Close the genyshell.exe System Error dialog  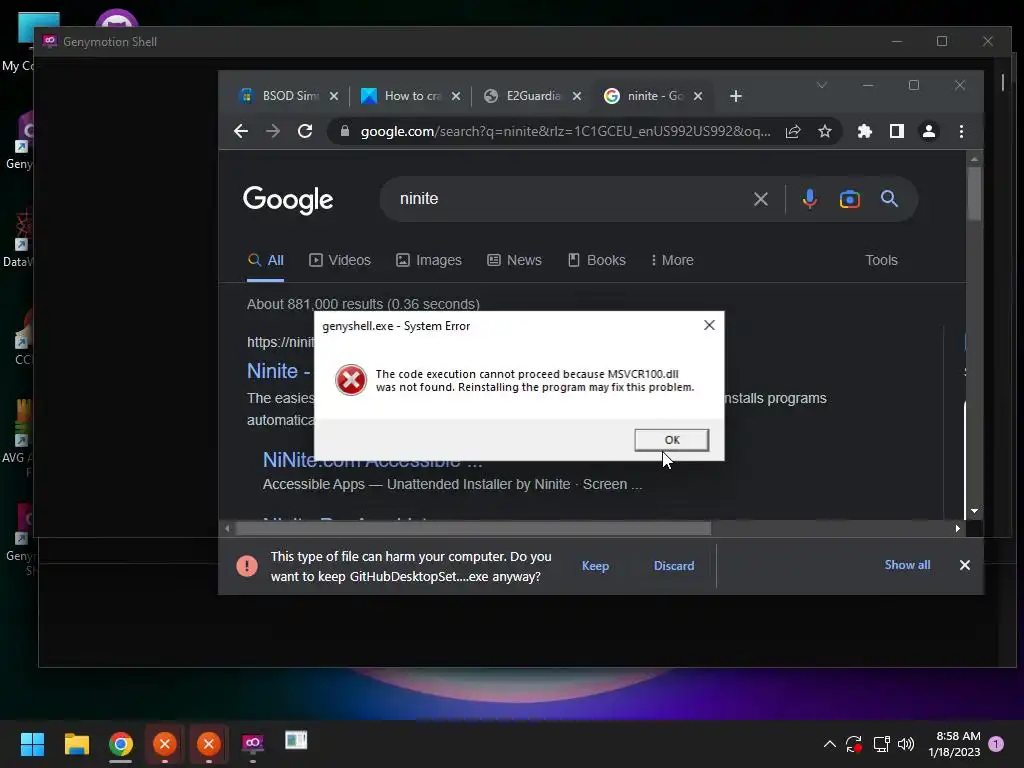click(709, 325)
